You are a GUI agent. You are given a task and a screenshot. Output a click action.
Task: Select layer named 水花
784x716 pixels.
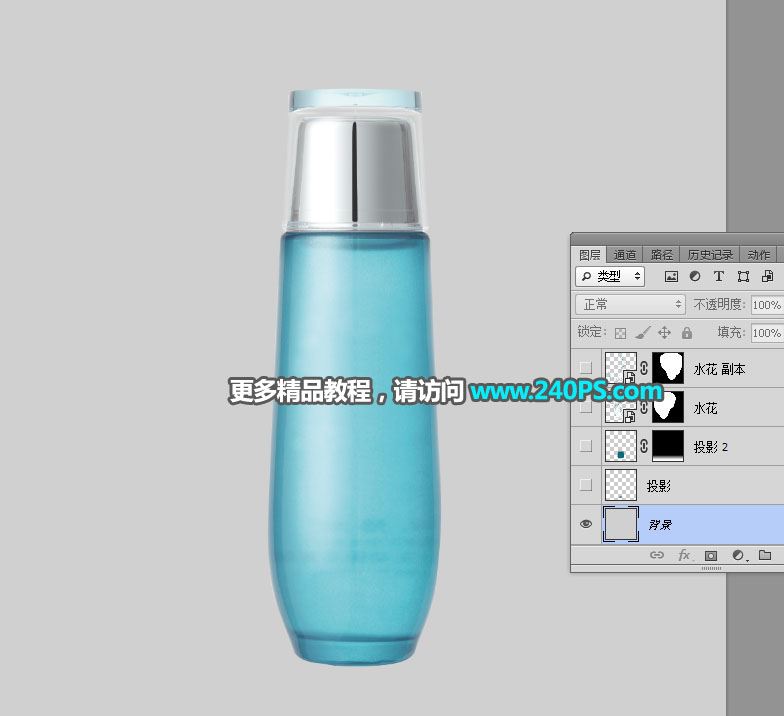(x=706, y=408)
